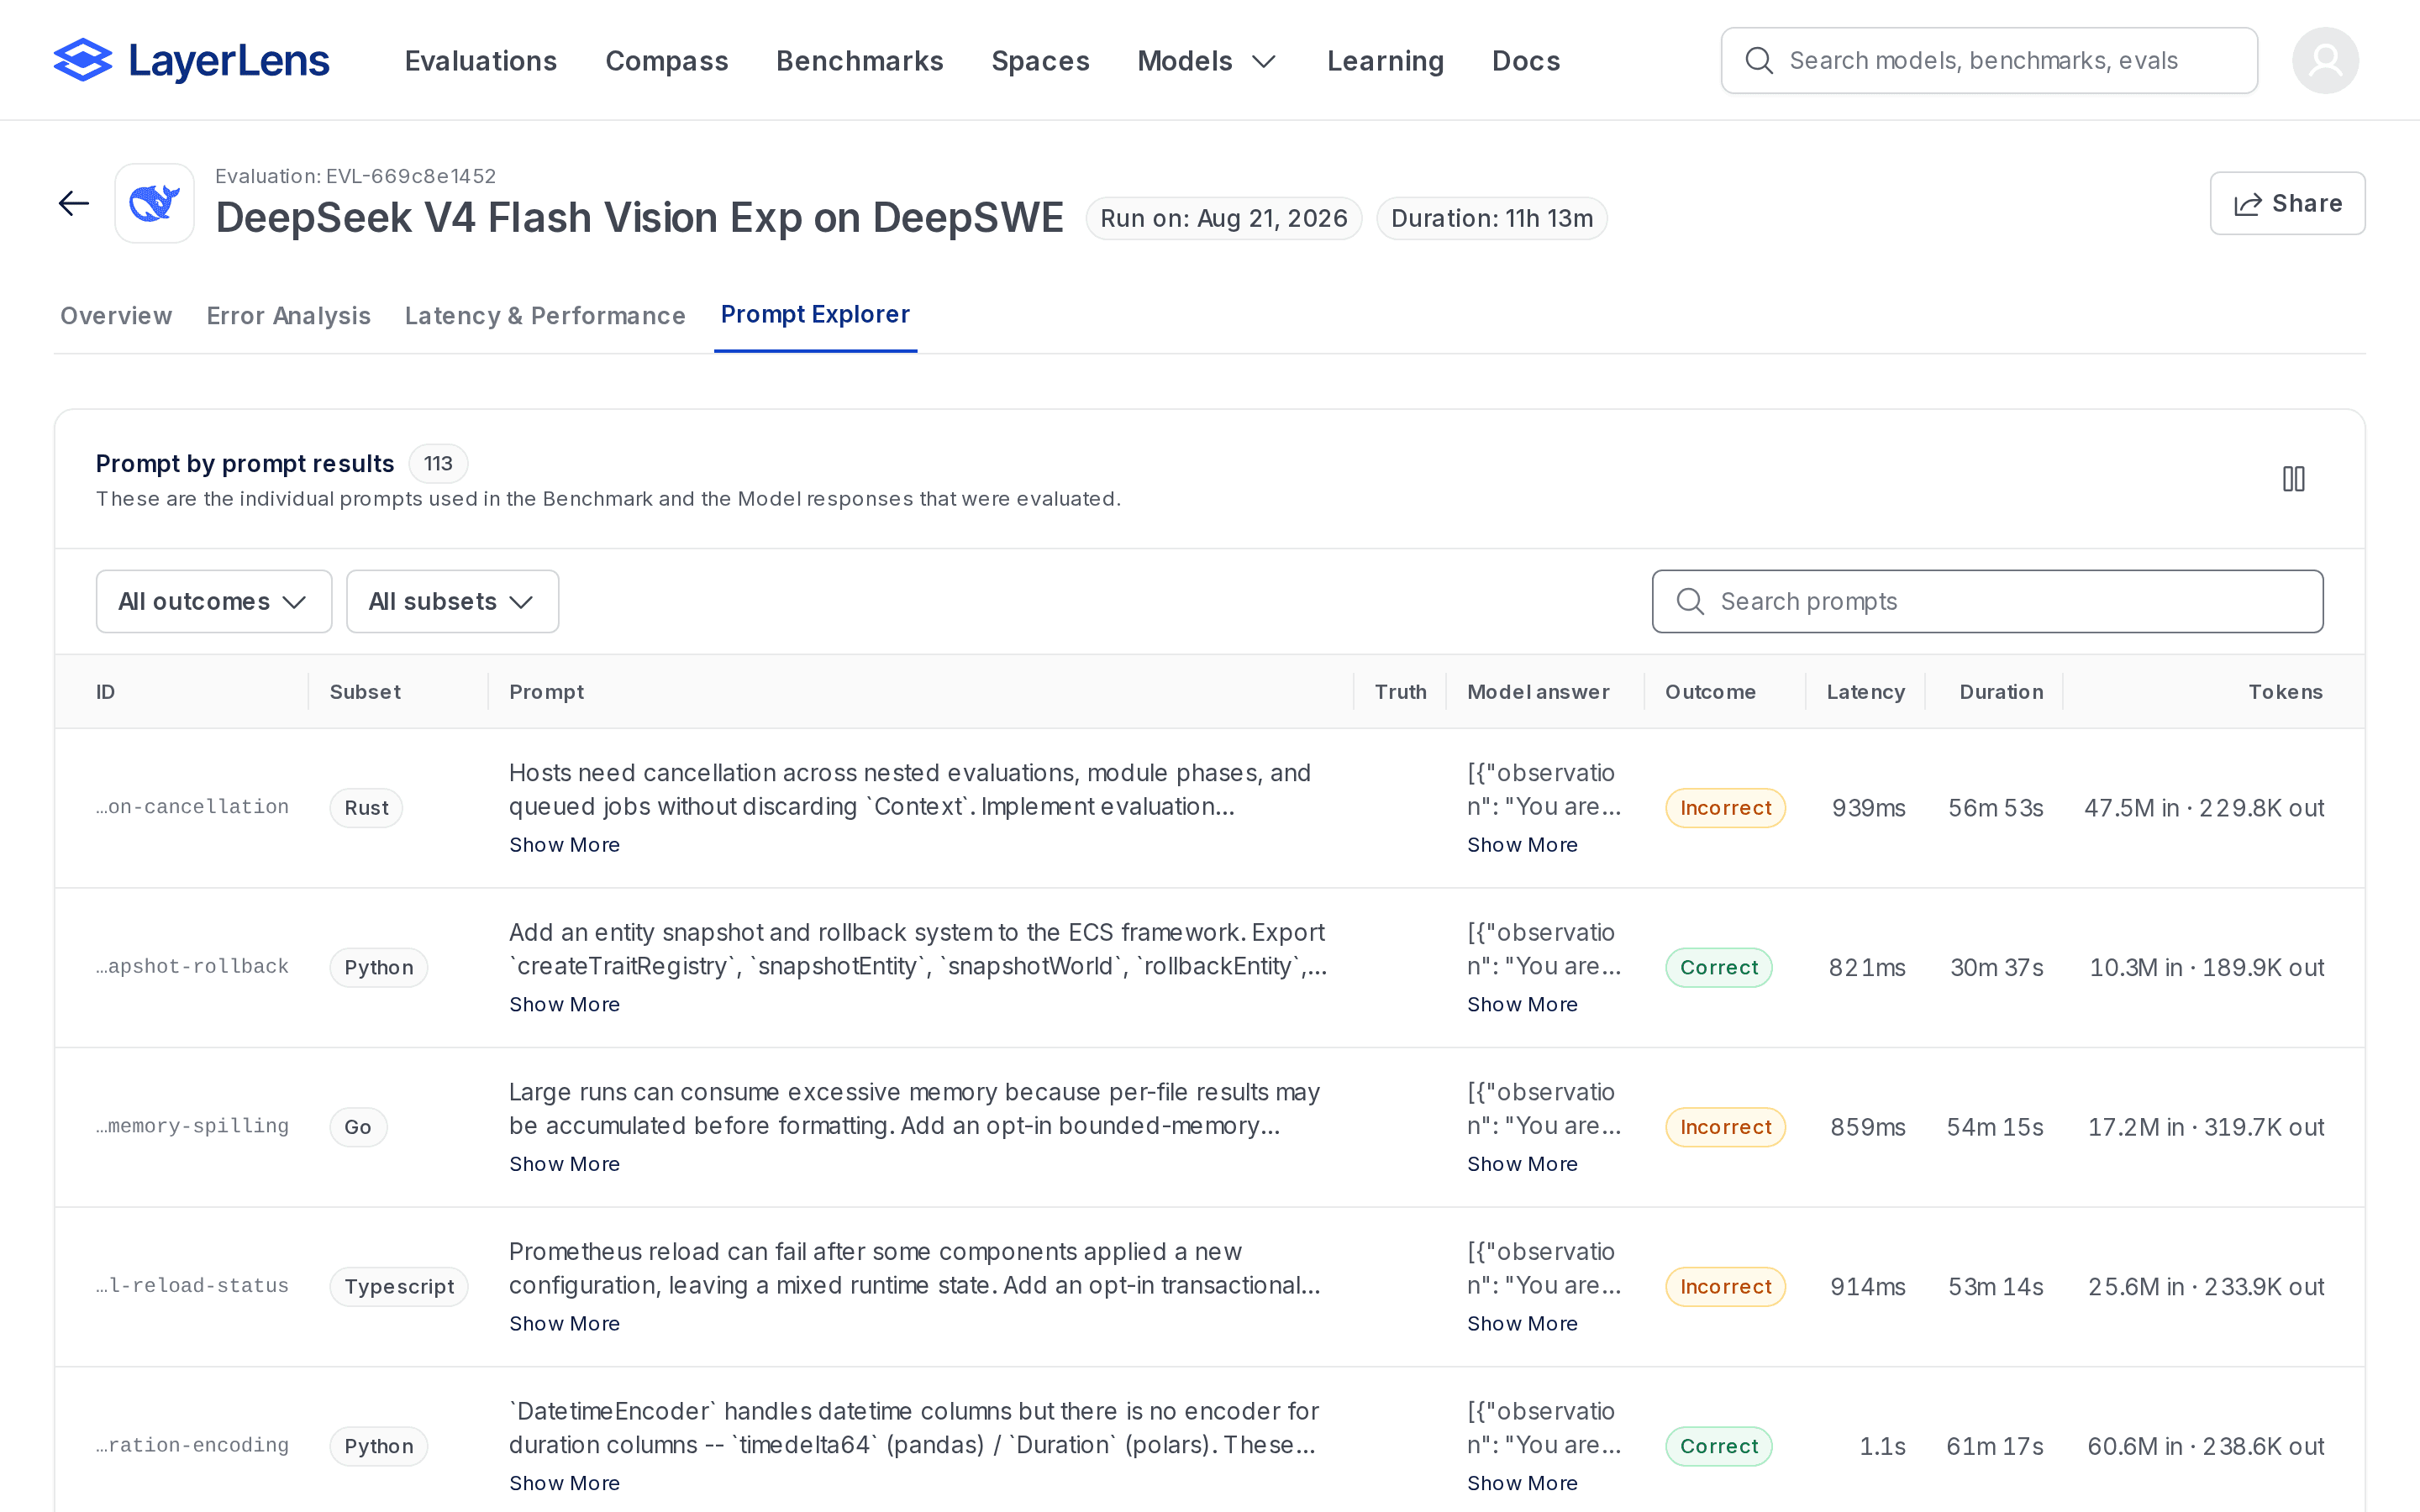Click the Duration column header
The width and height of the screenshot is (2420, 1512).
[2001, 692]
